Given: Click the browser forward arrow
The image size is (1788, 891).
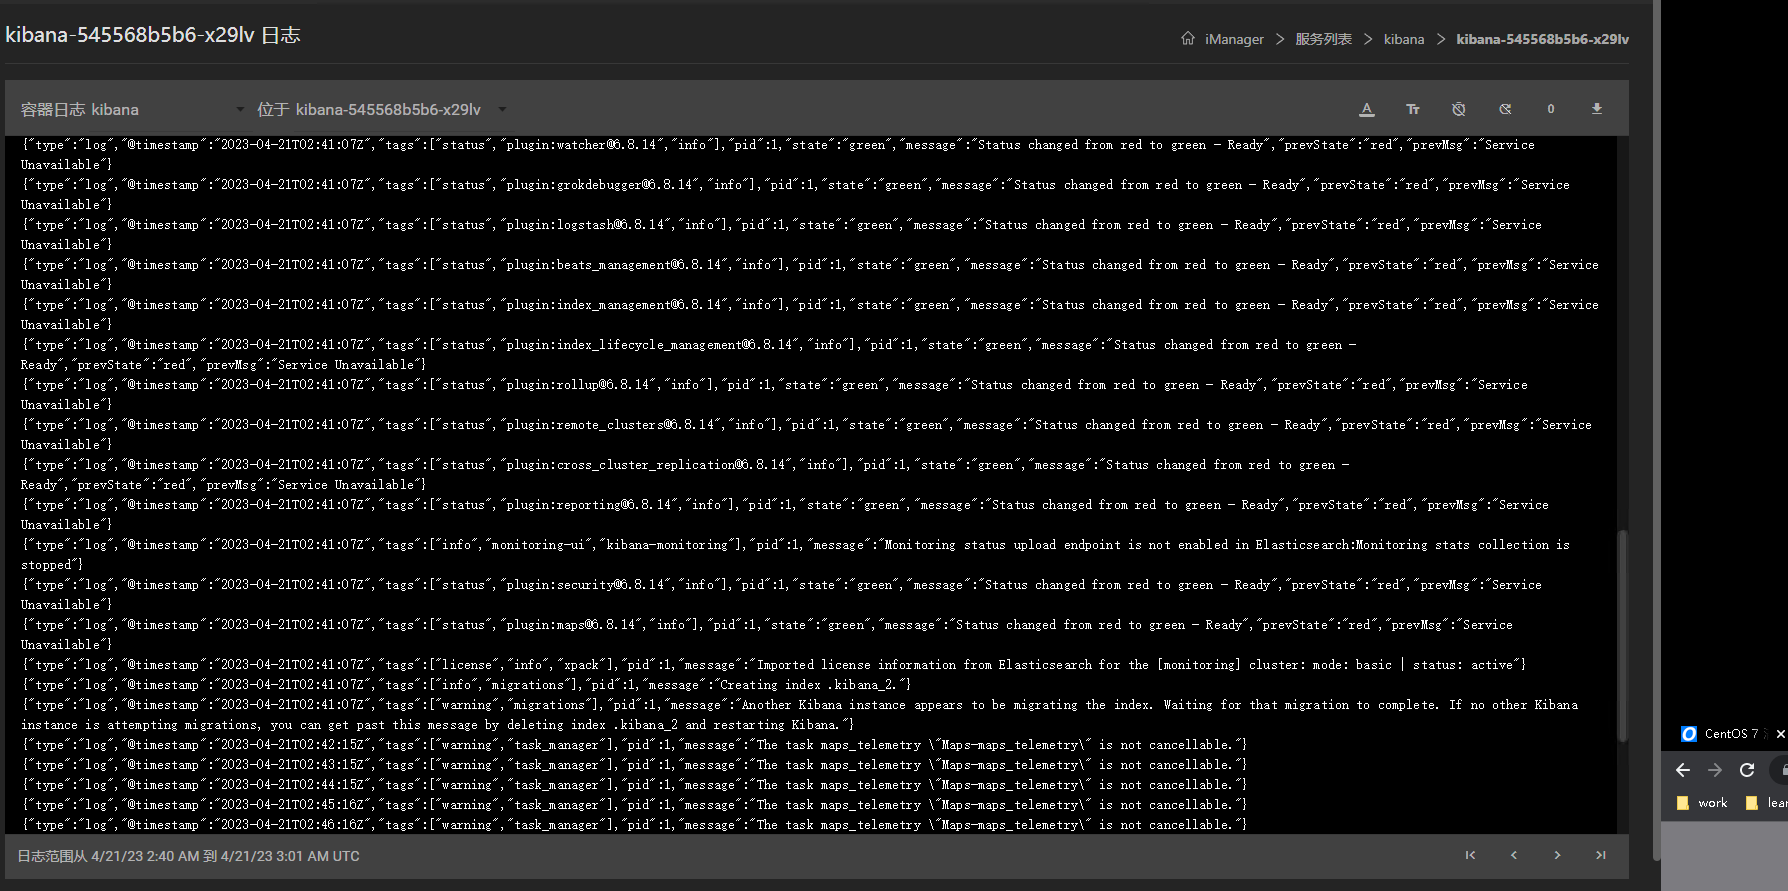Looking at the screenshot, I should click(1715, 770).
